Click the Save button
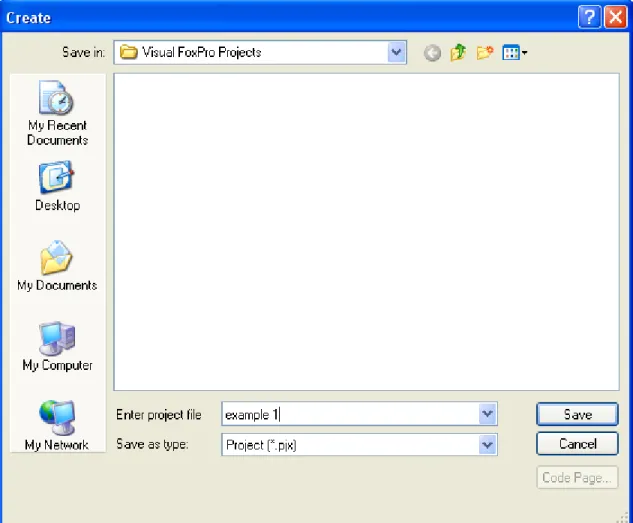Screen dimensions: 633x523 point(577,414)
